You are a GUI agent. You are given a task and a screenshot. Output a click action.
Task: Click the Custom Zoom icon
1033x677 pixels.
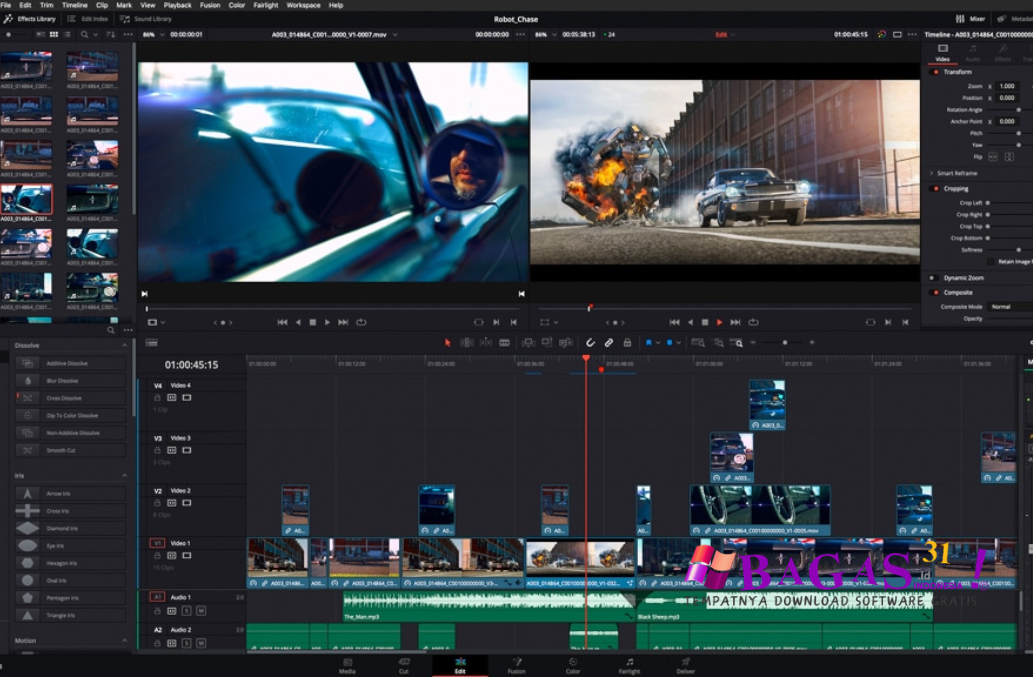point(737,342)
